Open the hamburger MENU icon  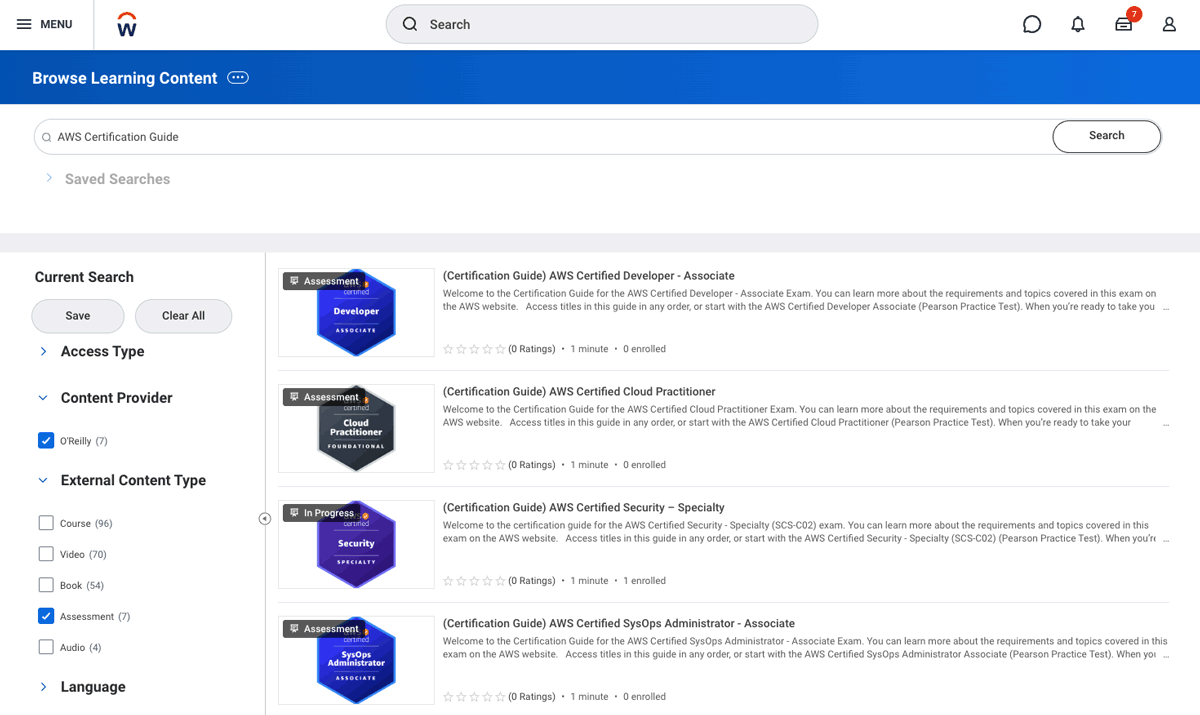click(x=24, y=24)
